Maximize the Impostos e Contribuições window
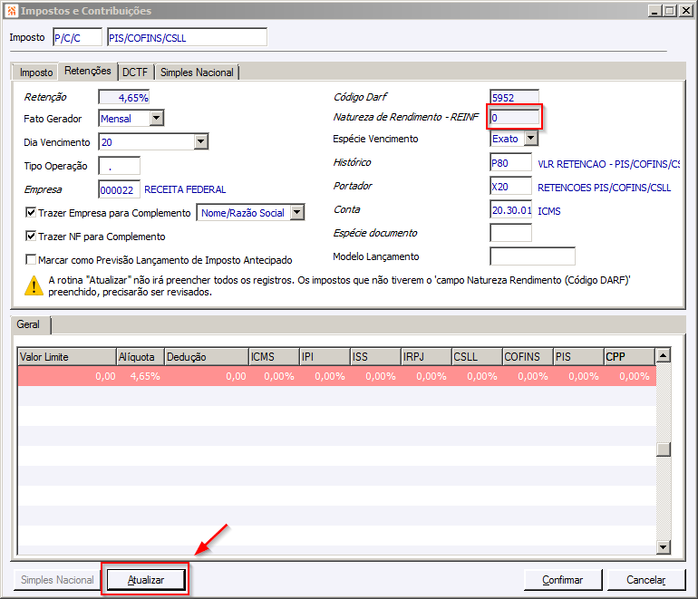Image resolution: width=698 pixels, height=599 pixels. pos(670,11)
